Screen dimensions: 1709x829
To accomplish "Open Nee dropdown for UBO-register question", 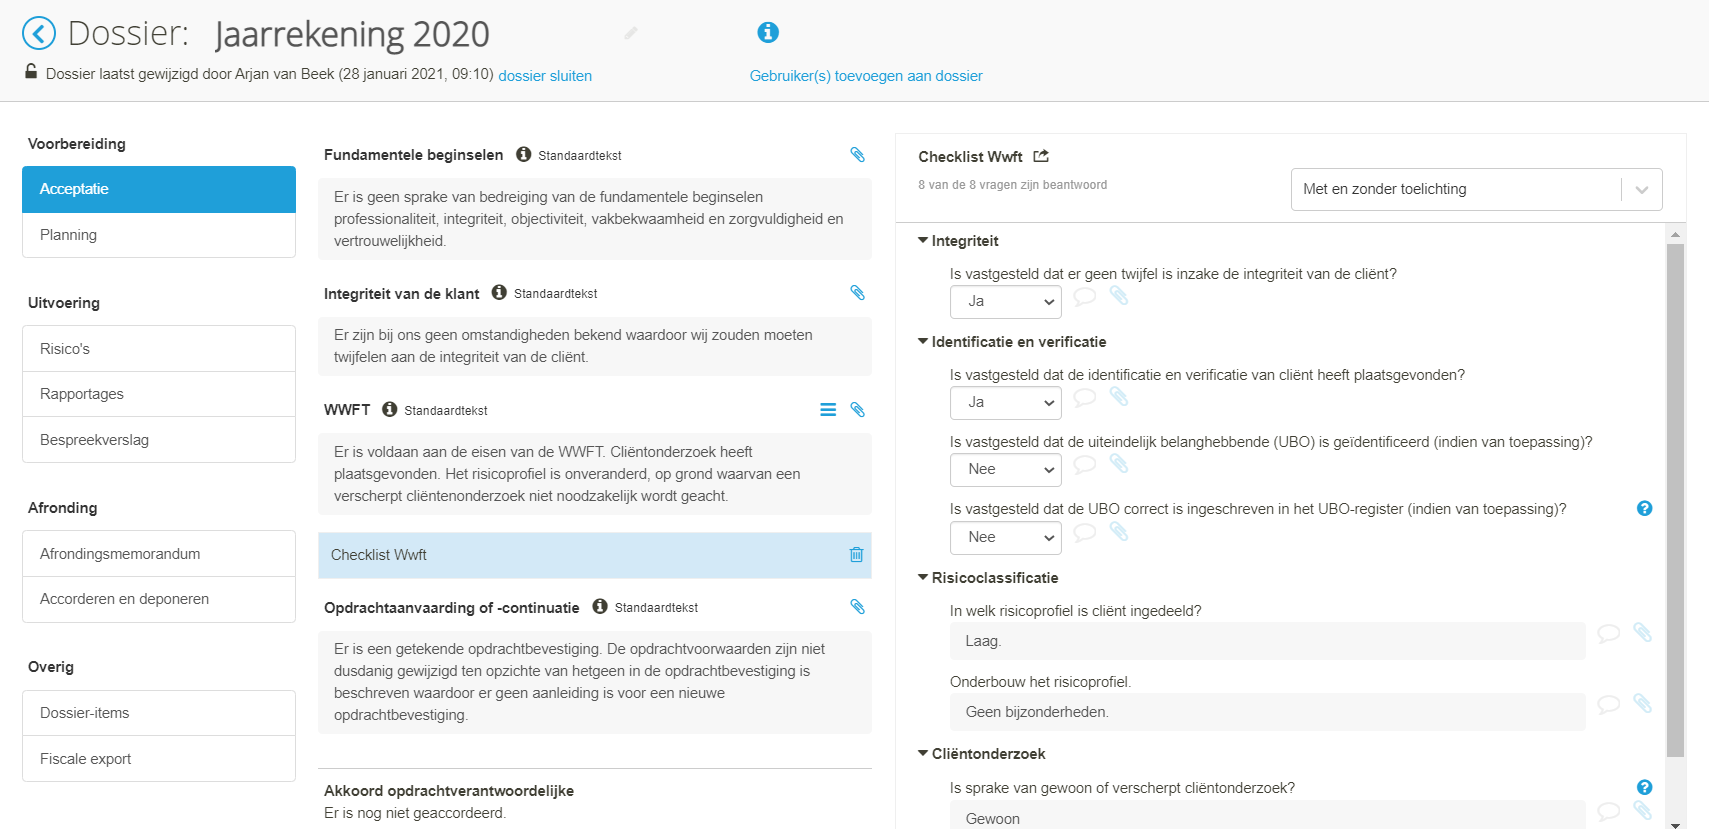I will coord(1005,537).
